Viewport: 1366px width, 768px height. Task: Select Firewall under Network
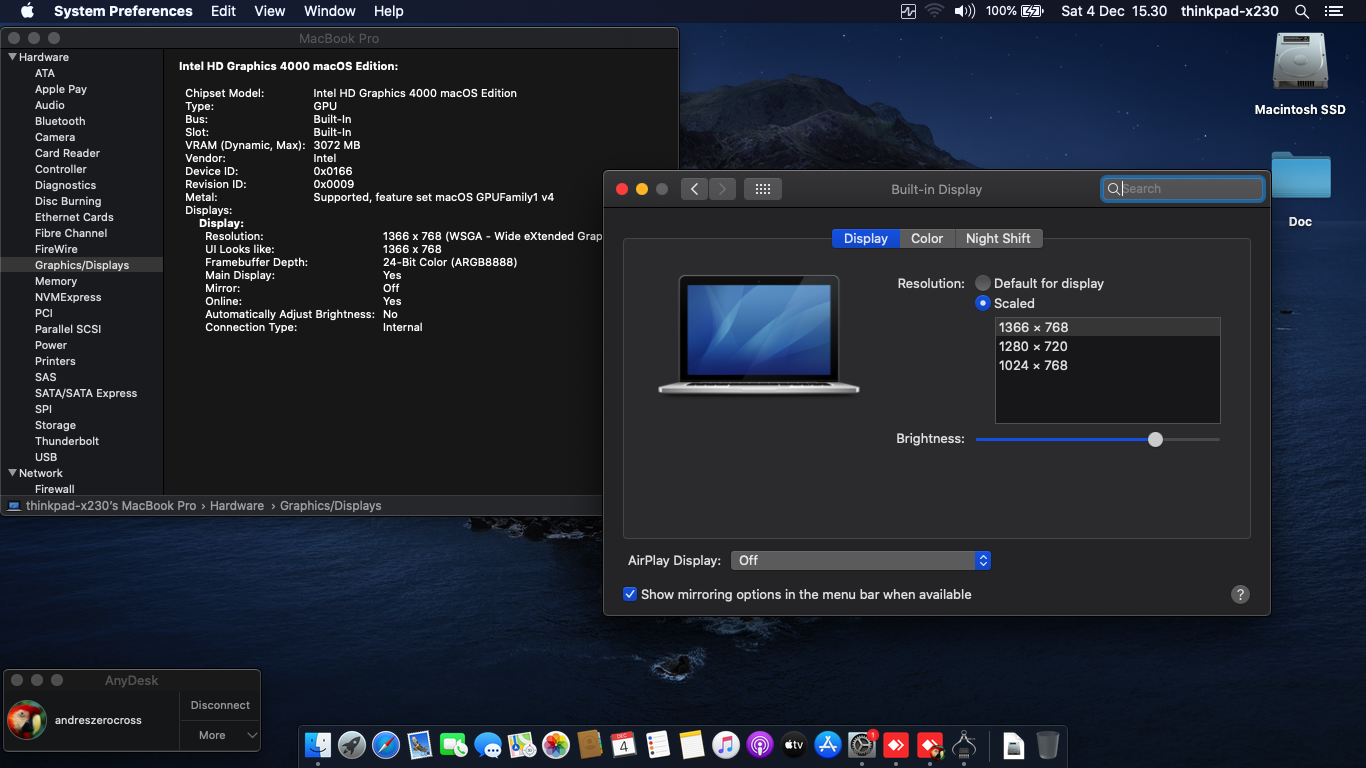tap(55, 489)
